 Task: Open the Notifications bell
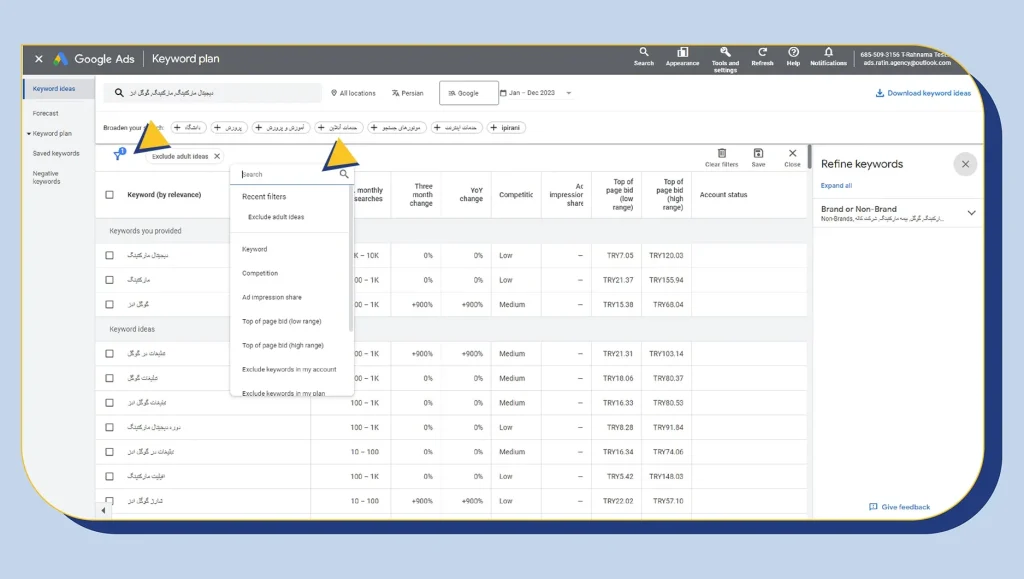click(828, 56)
